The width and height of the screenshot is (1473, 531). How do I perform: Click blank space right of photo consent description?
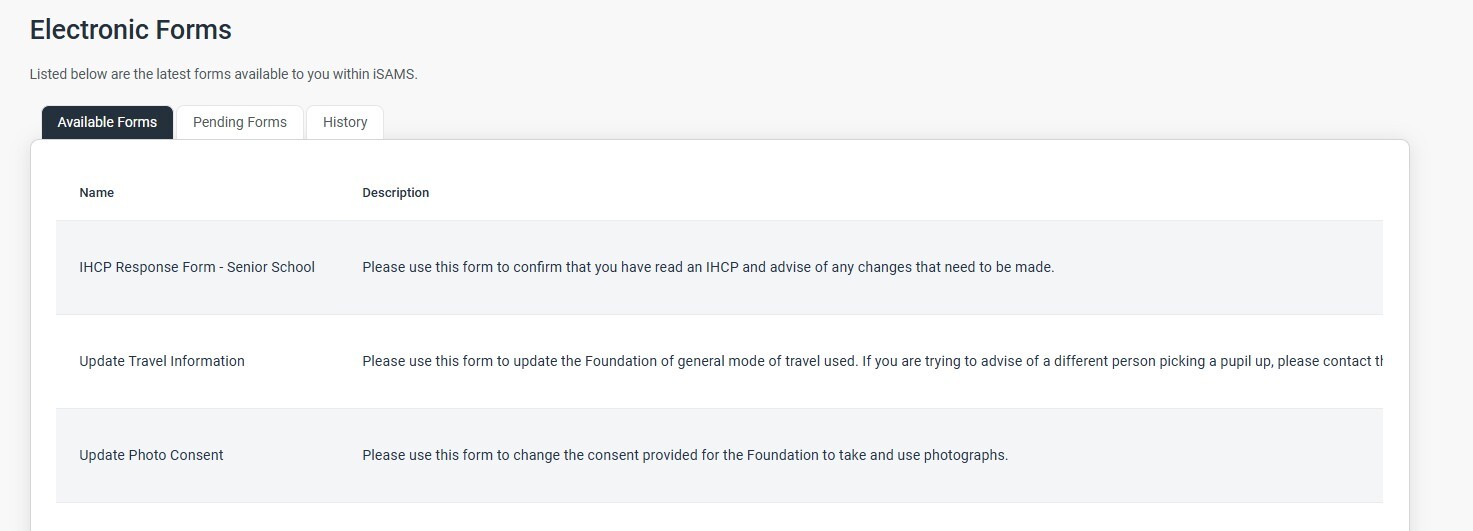point(1200,455)
